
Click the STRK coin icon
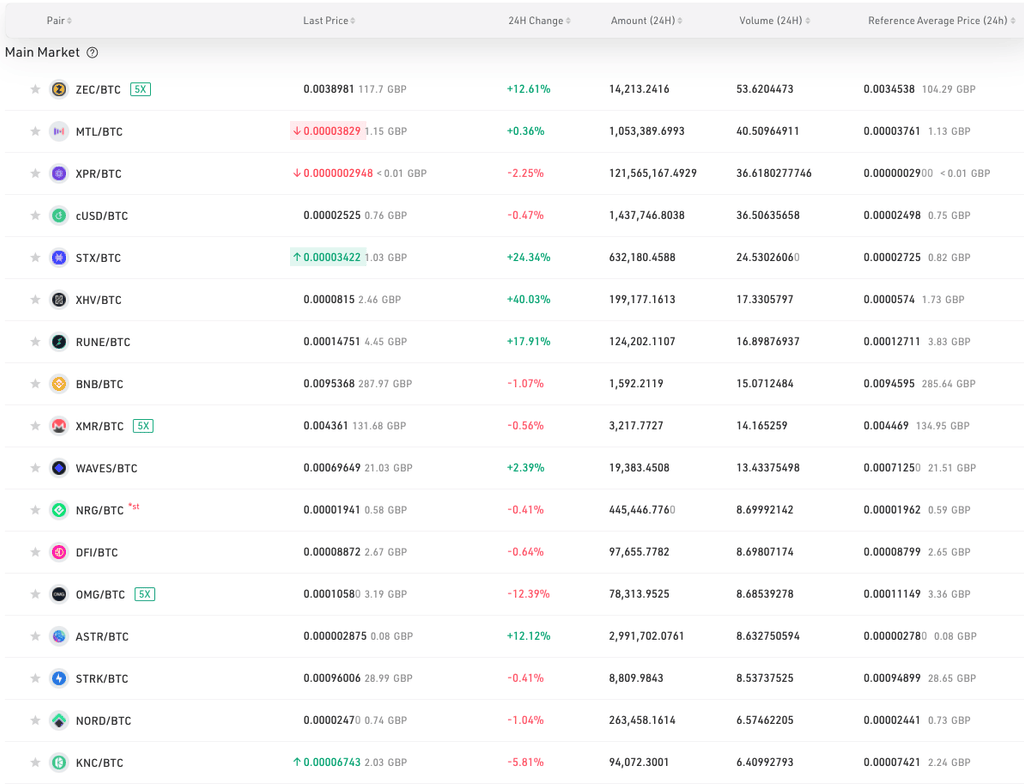click(59, 678)
